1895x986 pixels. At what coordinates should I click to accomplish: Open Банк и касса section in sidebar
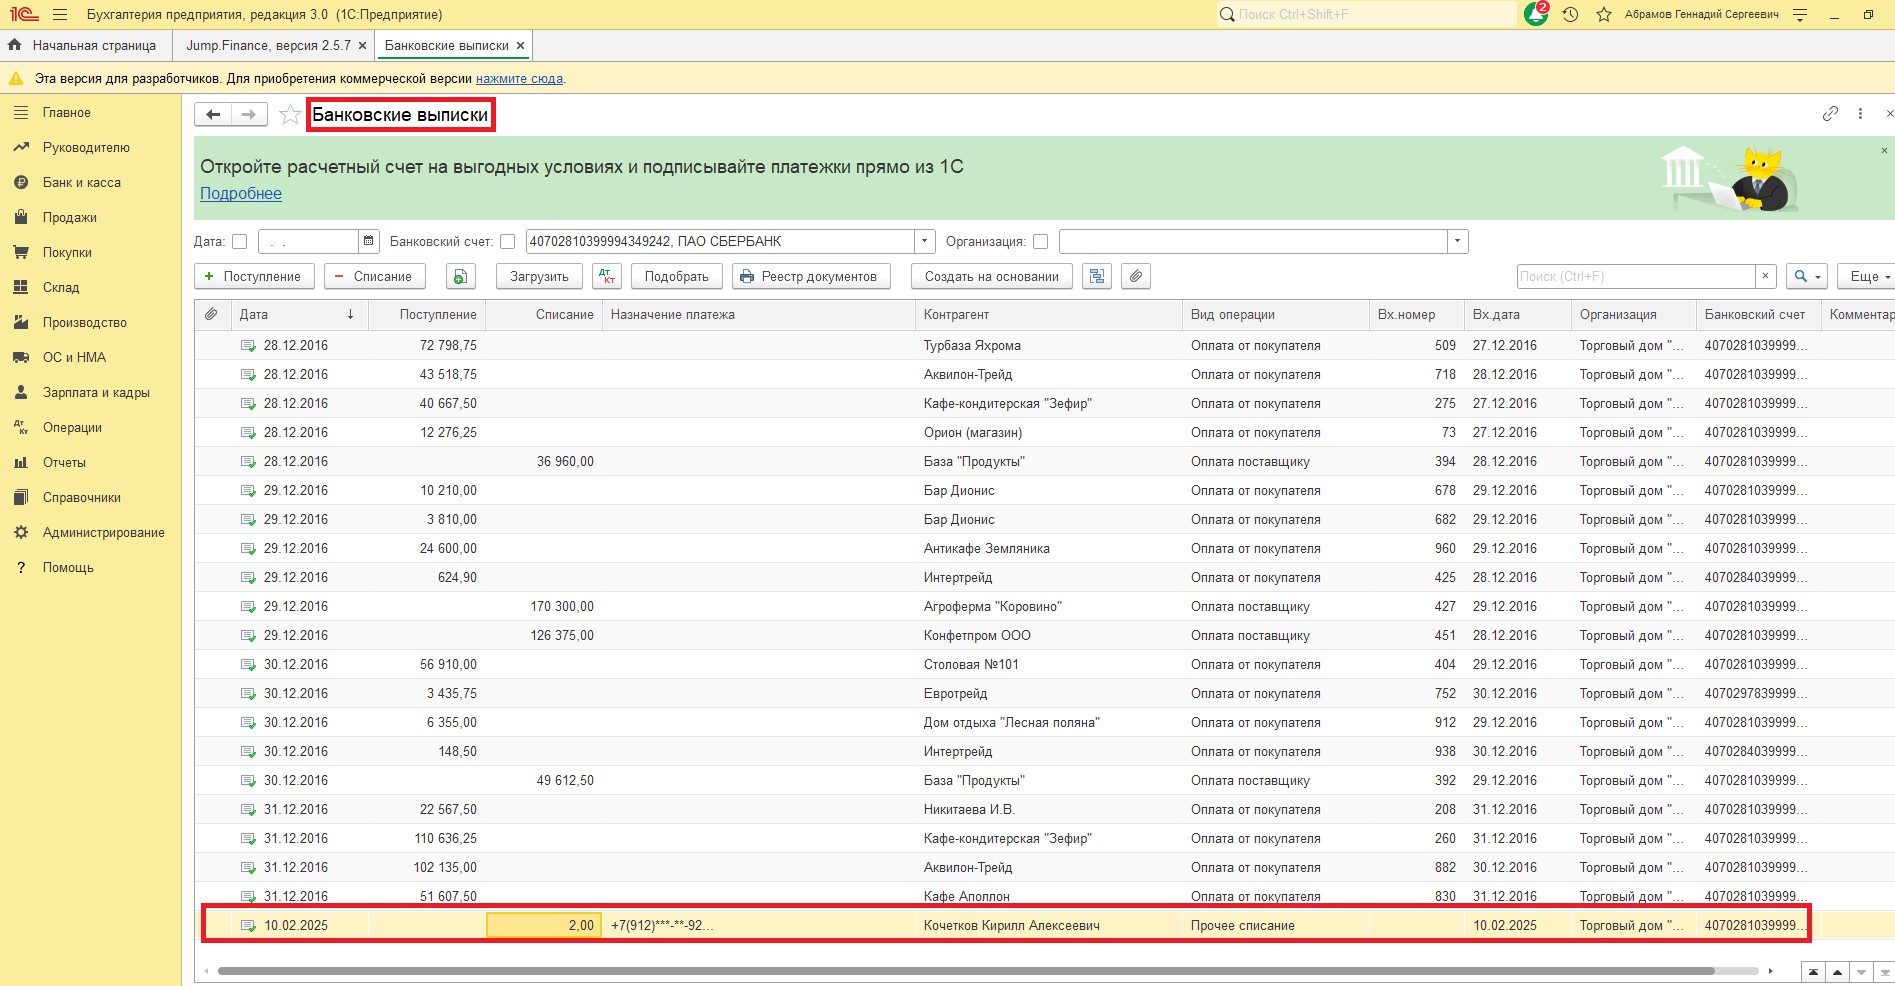pos(81,183)
